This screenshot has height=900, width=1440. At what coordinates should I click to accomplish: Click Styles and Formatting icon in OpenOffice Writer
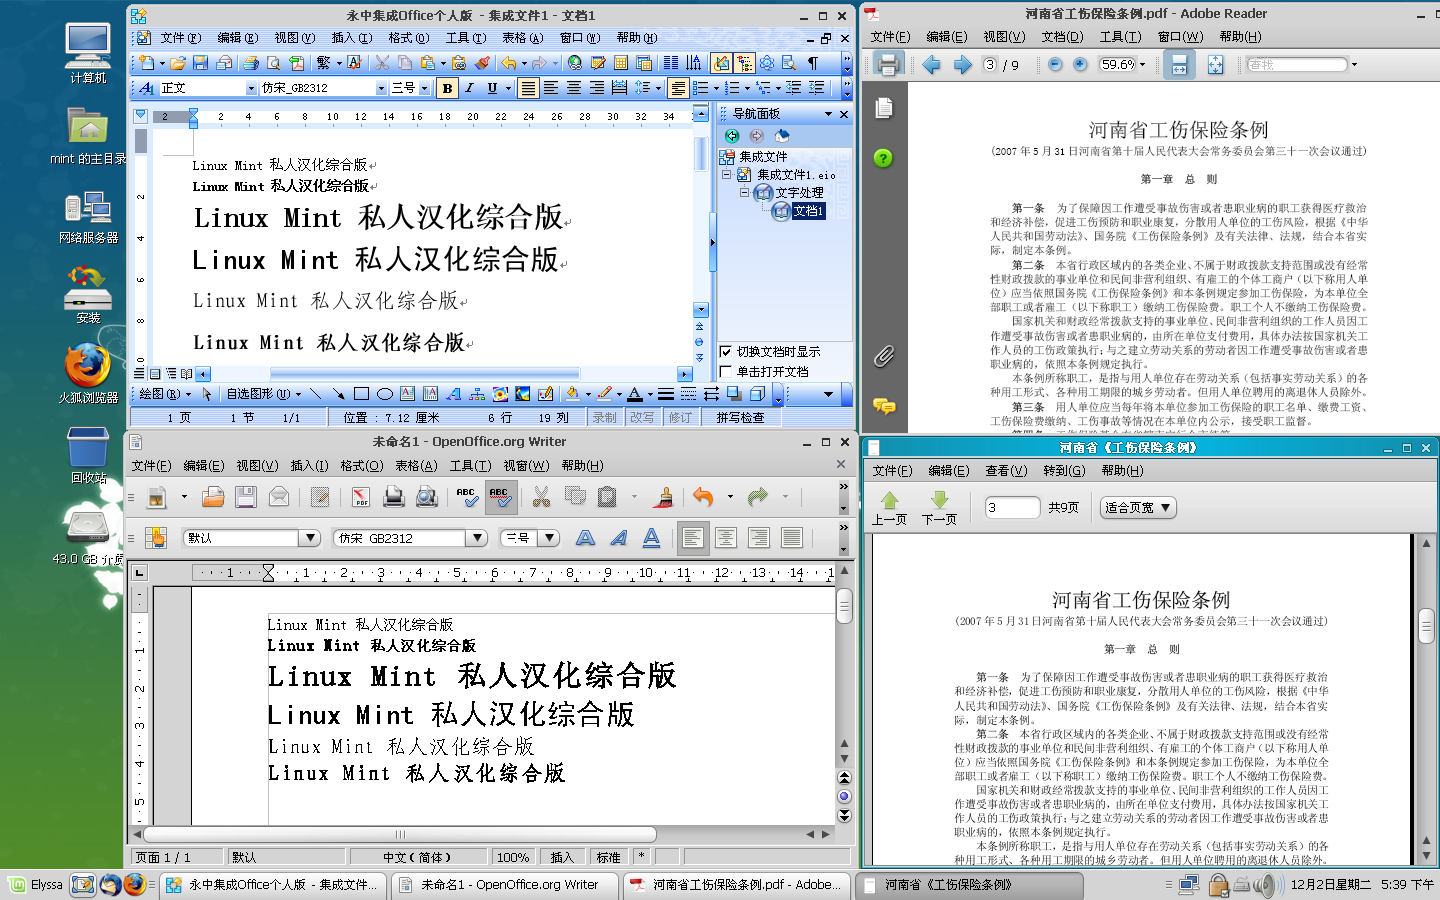coord(155,538)
